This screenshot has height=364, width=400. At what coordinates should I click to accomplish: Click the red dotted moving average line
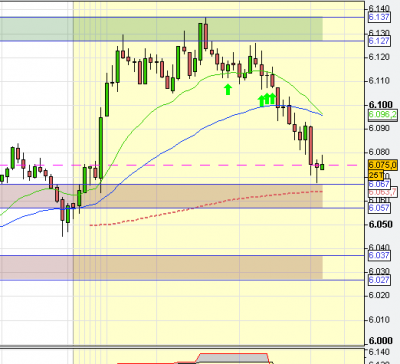point(206,206)
